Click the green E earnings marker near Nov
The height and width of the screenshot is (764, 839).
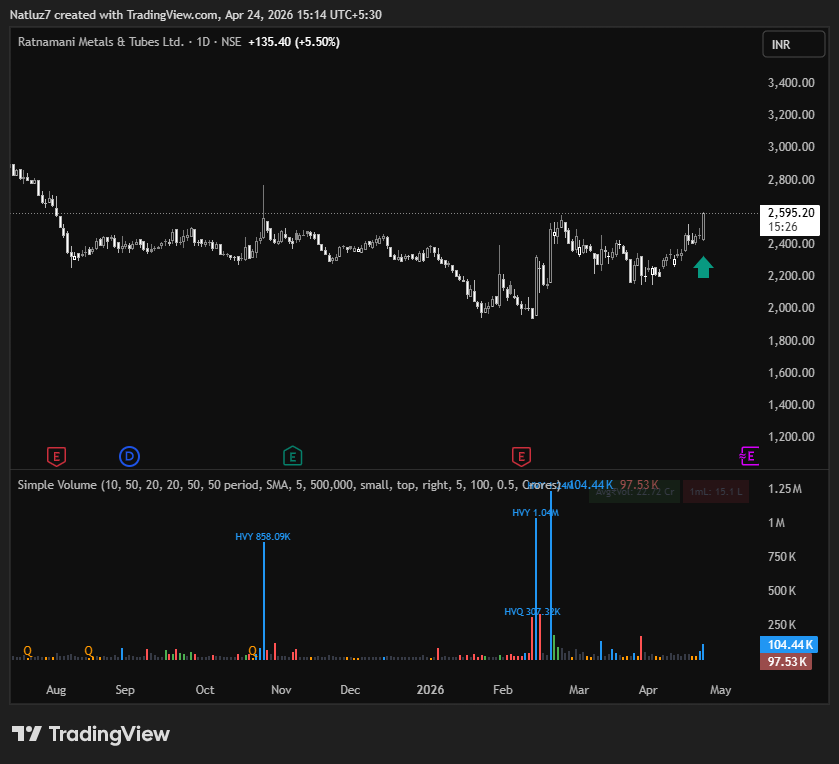(293, 456)
